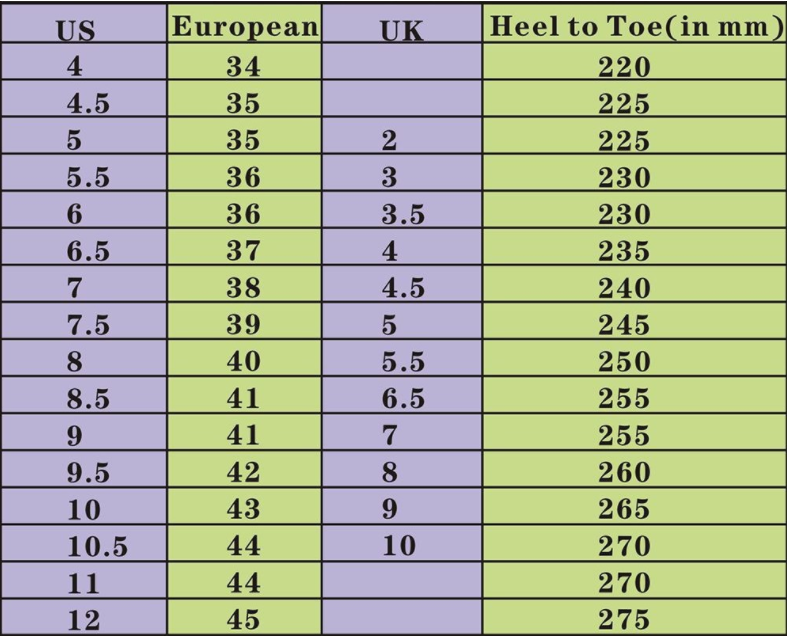Click the 245 mm heel to toe value
This screenshot has height=636, width=787.
click(624, 325)
